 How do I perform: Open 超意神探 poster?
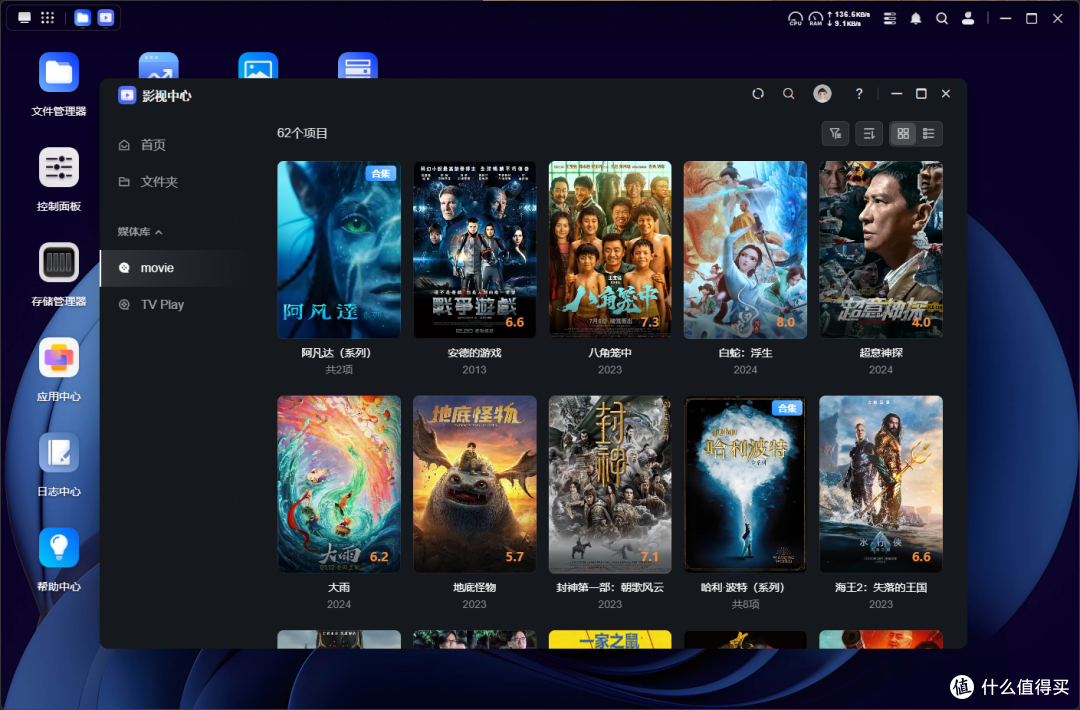pyautogui.click(x=881, y=249)
